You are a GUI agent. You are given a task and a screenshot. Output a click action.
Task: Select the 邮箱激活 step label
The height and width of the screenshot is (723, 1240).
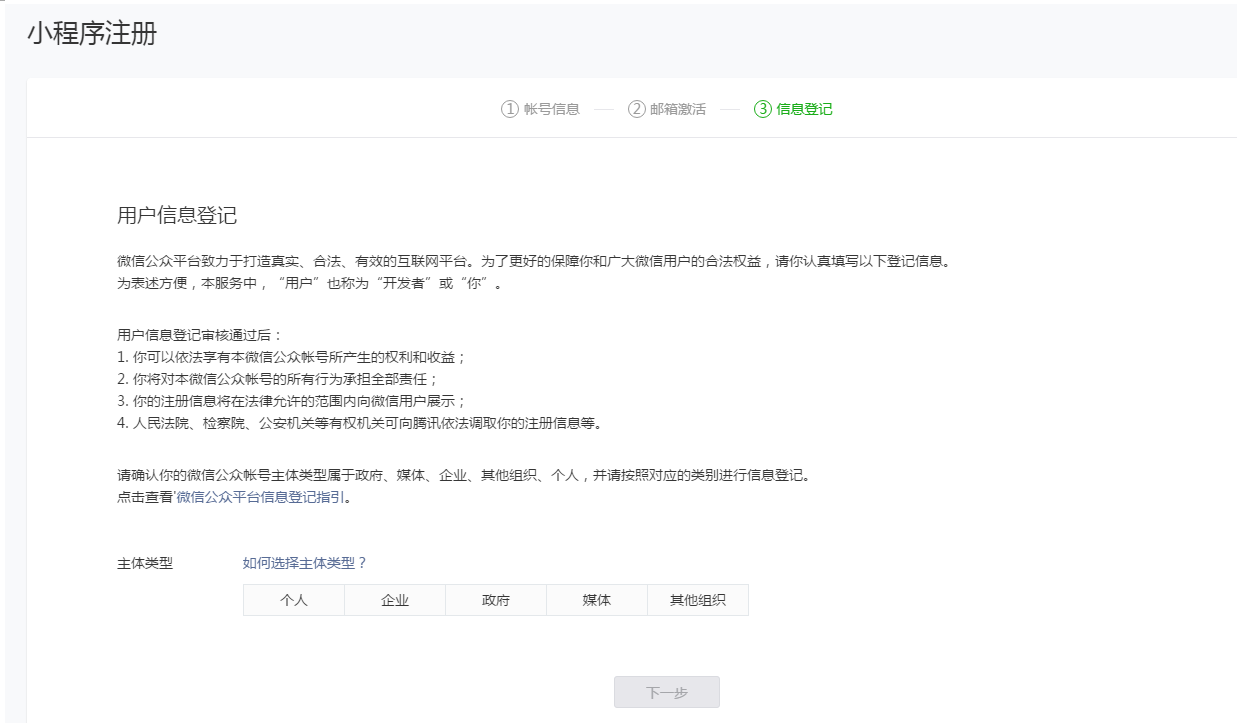[x=678, y=109]
